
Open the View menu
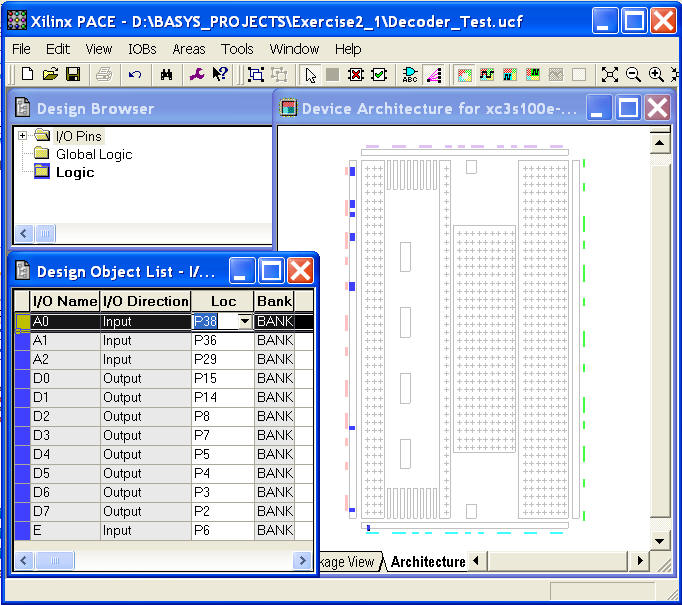point(99,49)
